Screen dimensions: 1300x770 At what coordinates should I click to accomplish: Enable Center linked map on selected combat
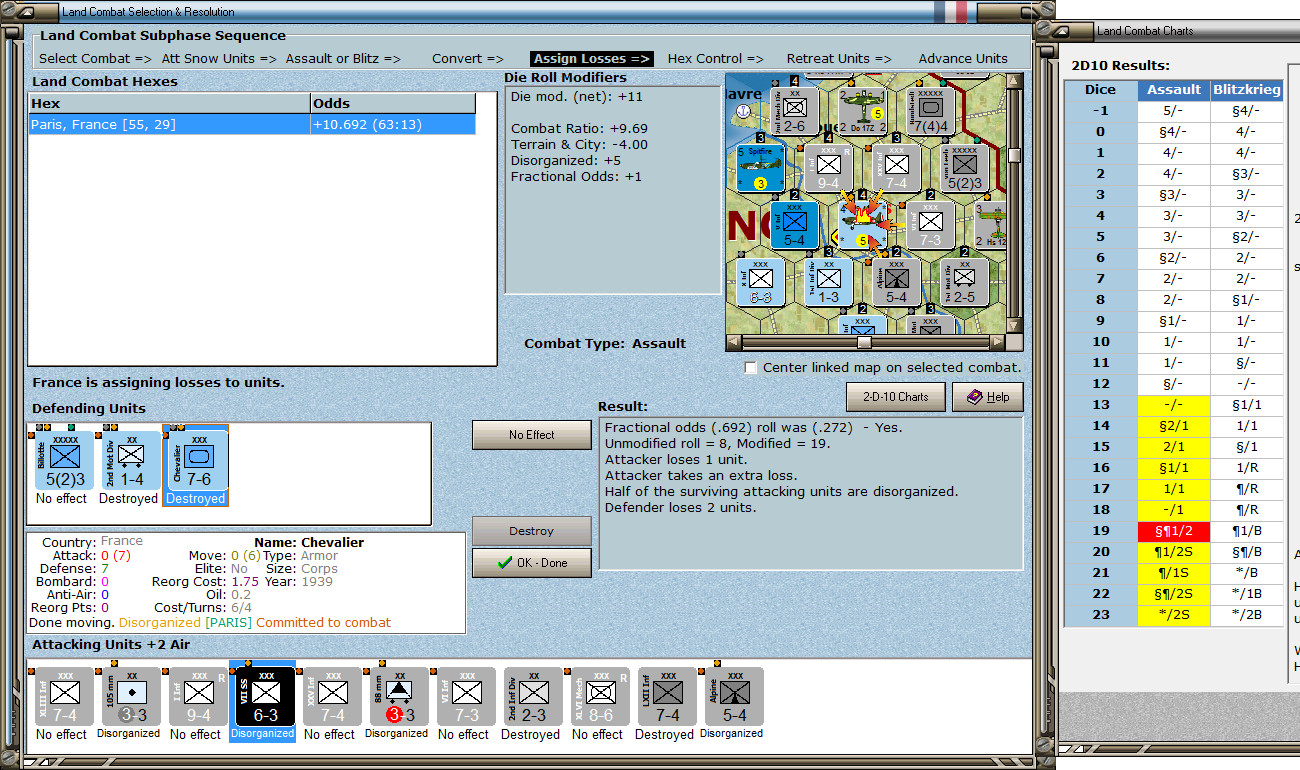click(x=751, y=367)
